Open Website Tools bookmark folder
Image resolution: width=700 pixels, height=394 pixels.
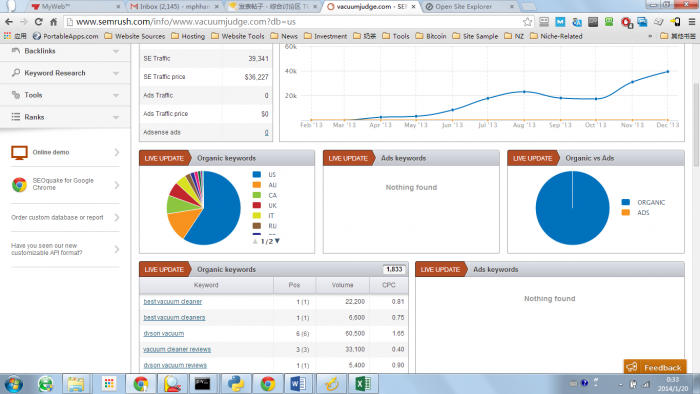238,36
